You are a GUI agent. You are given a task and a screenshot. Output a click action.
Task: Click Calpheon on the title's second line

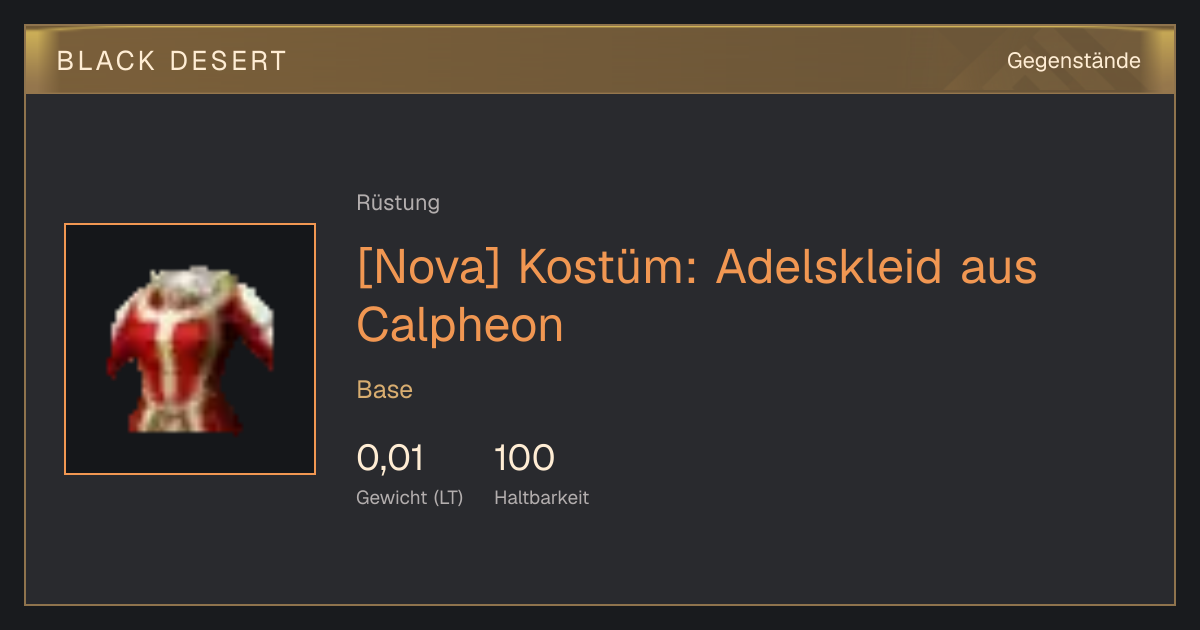460,325
